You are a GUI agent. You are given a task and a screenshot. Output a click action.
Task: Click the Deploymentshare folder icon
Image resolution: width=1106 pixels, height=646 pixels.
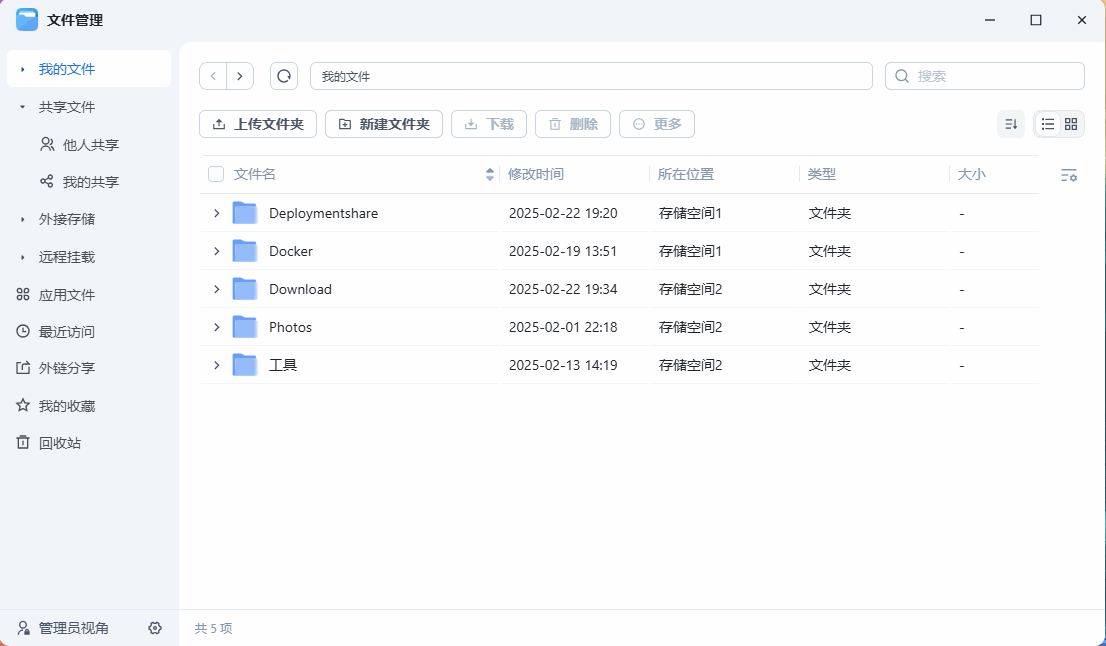(245, 213)
